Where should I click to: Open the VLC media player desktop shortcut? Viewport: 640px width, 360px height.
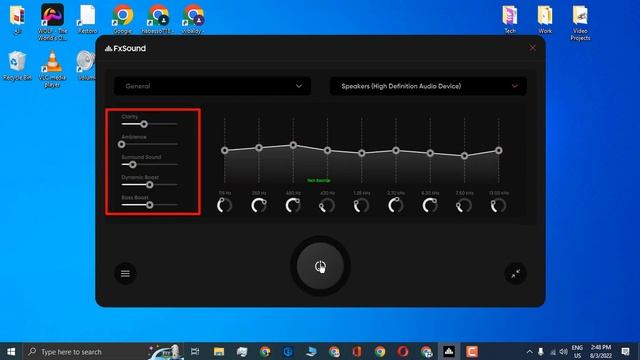tap(52, 69)
